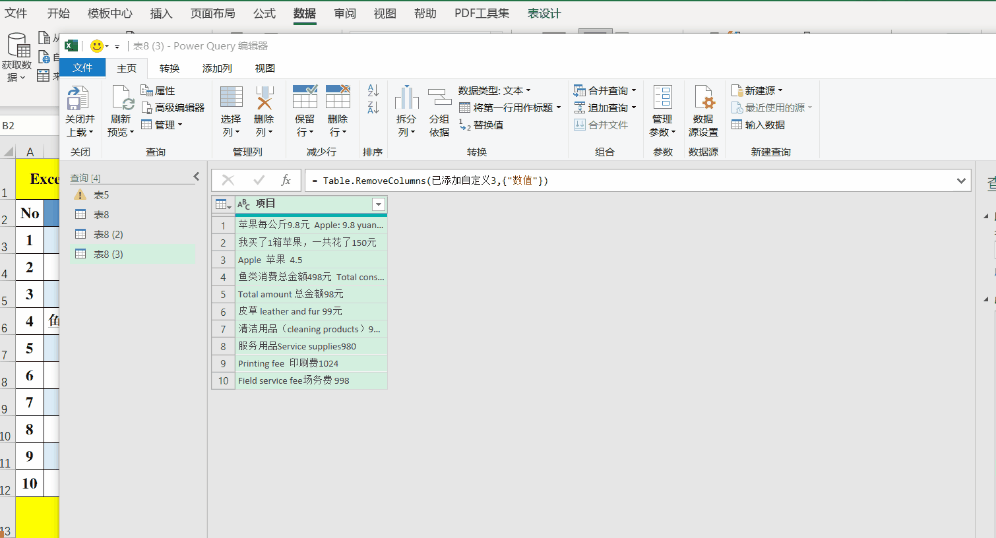Click the 选择列 choose columns icon
The width and height of the screenshot is (996, 538).
[231, 97]
